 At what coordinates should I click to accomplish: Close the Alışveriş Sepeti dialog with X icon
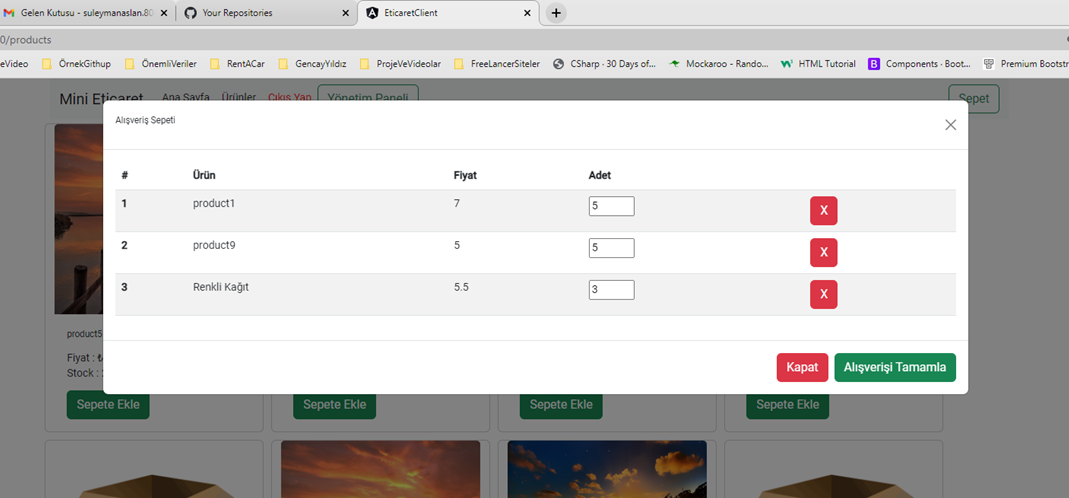pos(950,125)
